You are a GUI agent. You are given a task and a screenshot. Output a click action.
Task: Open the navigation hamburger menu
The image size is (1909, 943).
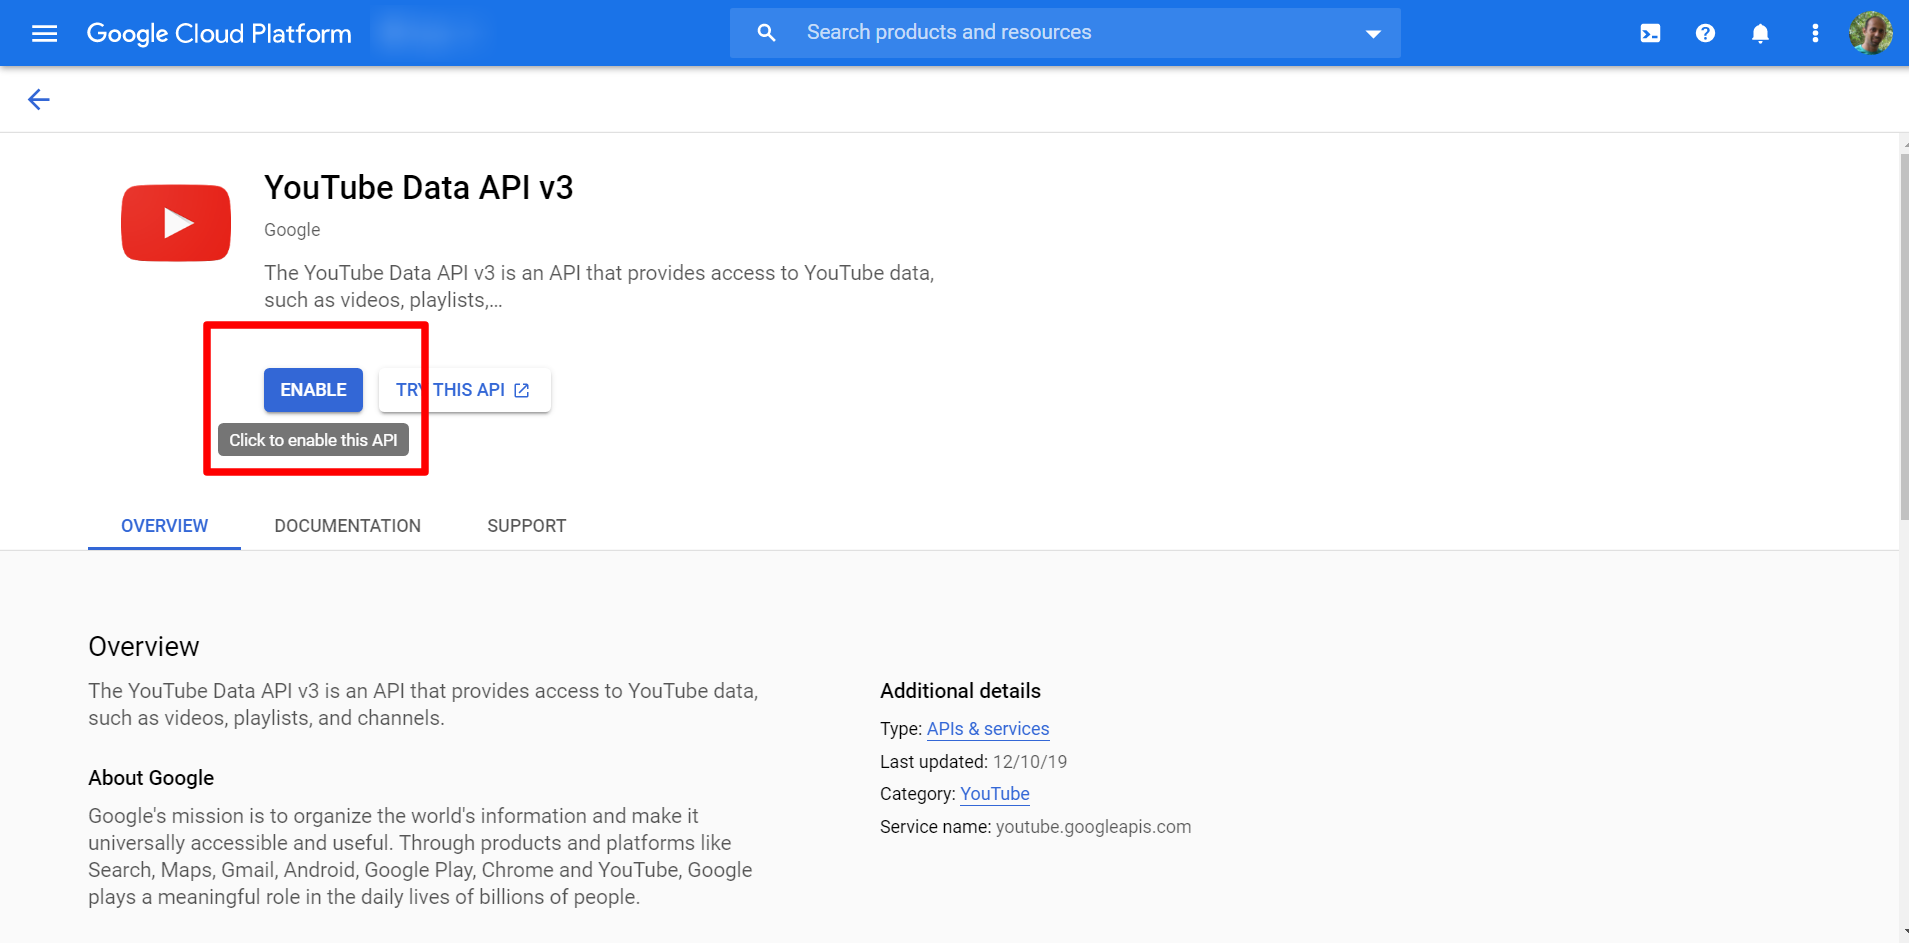tap(44, 33)
